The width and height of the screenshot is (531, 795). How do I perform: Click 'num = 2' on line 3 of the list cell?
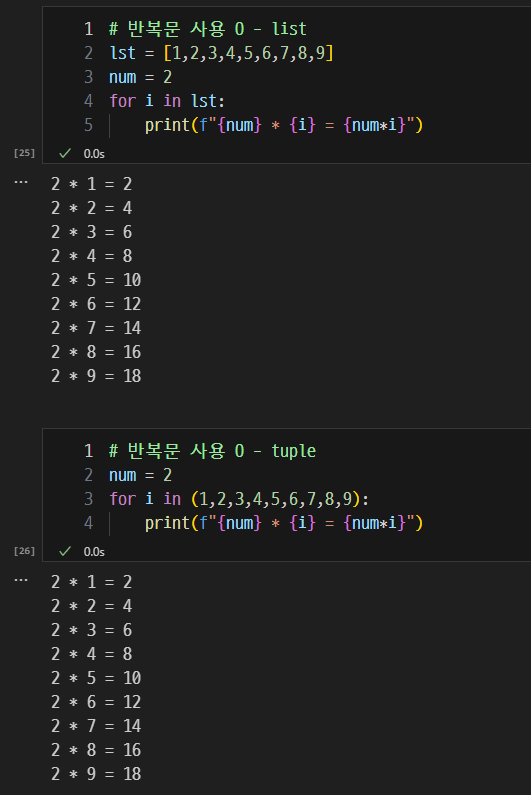pyautogui.click(x=140, y=77)
